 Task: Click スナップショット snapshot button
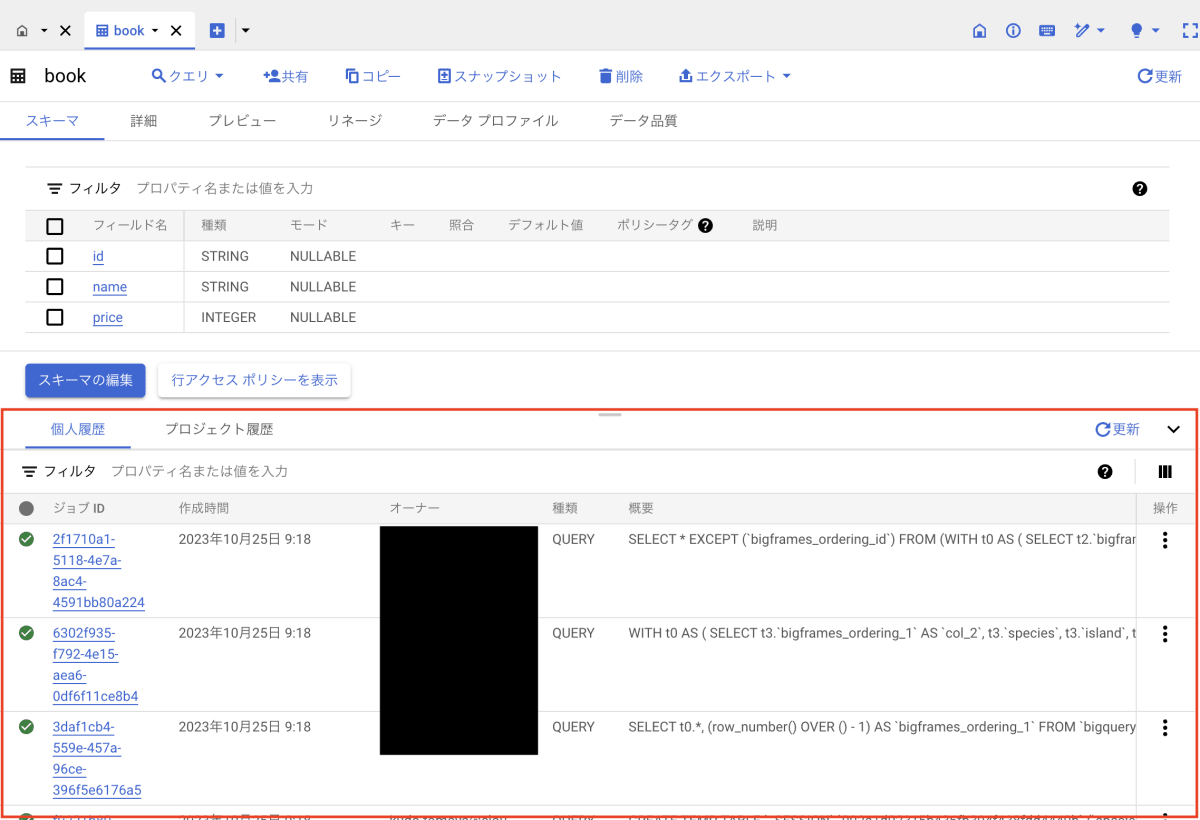(x=500, y=76)
